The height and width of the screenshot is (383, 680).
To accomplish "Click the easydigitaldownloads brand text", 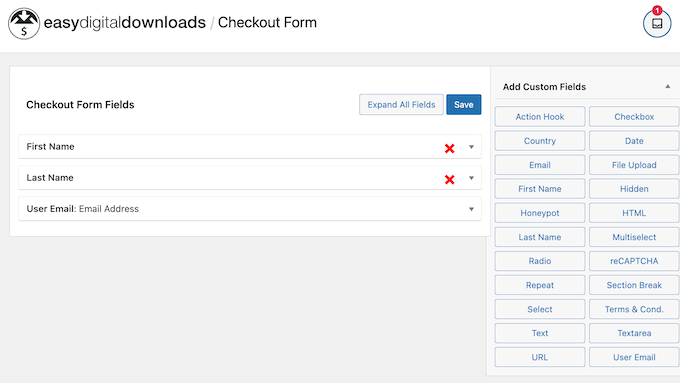I will tap(125, 23).
